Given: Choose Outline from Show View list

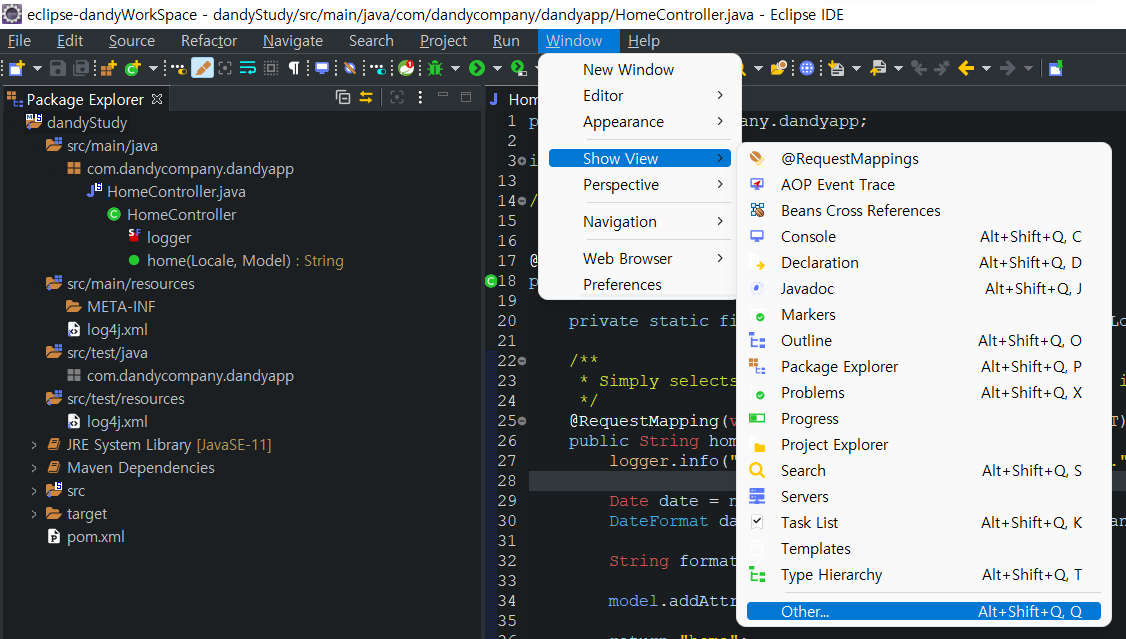Looking at the screenshot, I should pos(923,340).
